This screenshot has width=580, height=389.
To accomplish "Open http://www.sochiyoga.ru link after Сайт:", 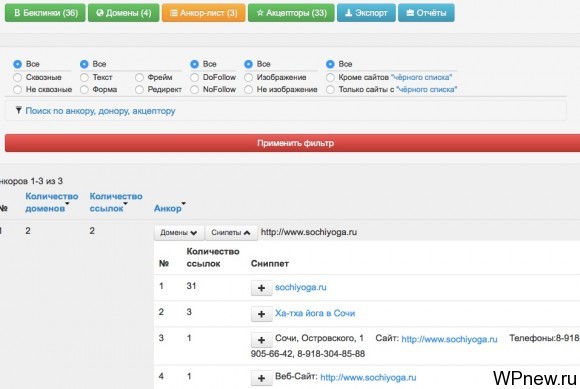I will [x=449, y=339].
